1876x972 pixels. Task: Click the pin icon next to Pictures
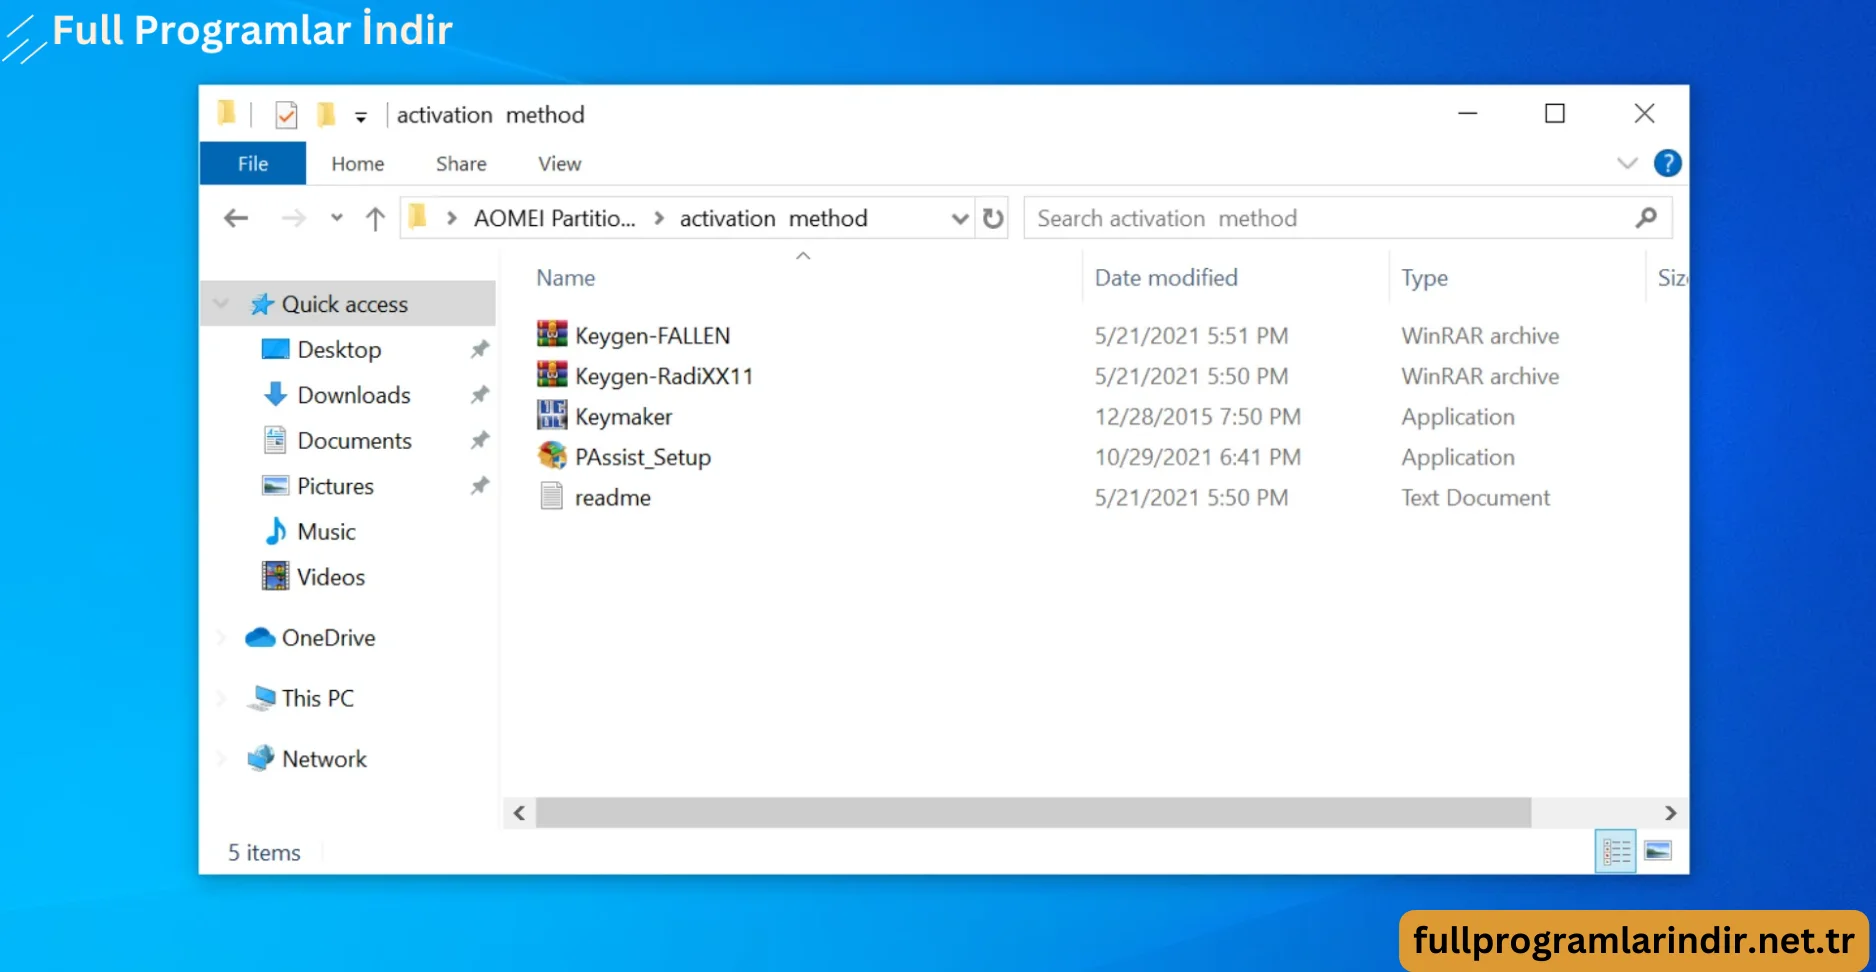(x=480, y=485)
